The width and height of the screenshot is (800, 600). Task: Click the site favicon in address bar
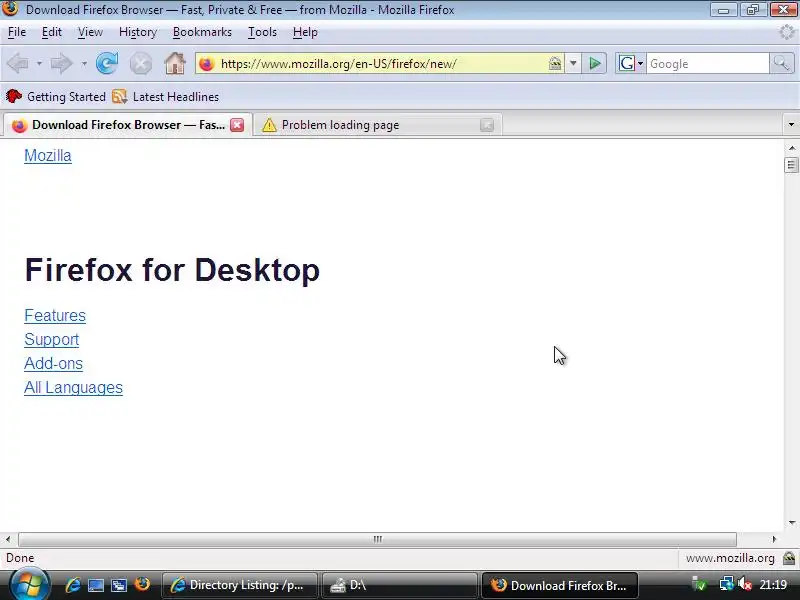(x=207, y=64)
